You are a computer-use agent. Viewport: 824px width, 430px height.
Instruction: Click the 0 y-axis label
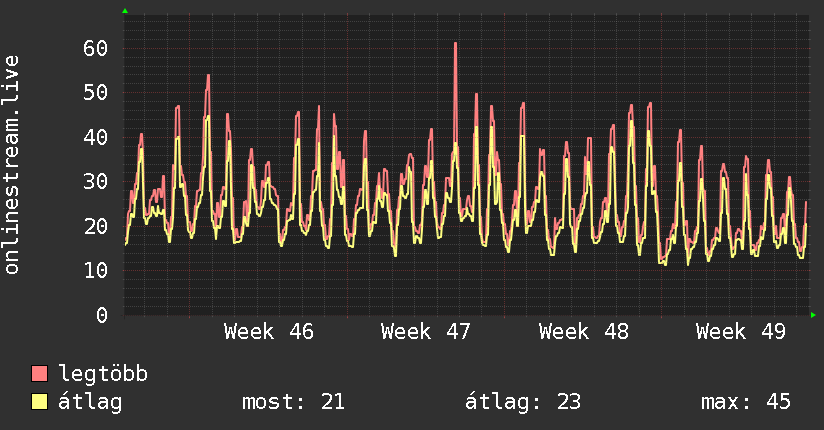(102, 315)
